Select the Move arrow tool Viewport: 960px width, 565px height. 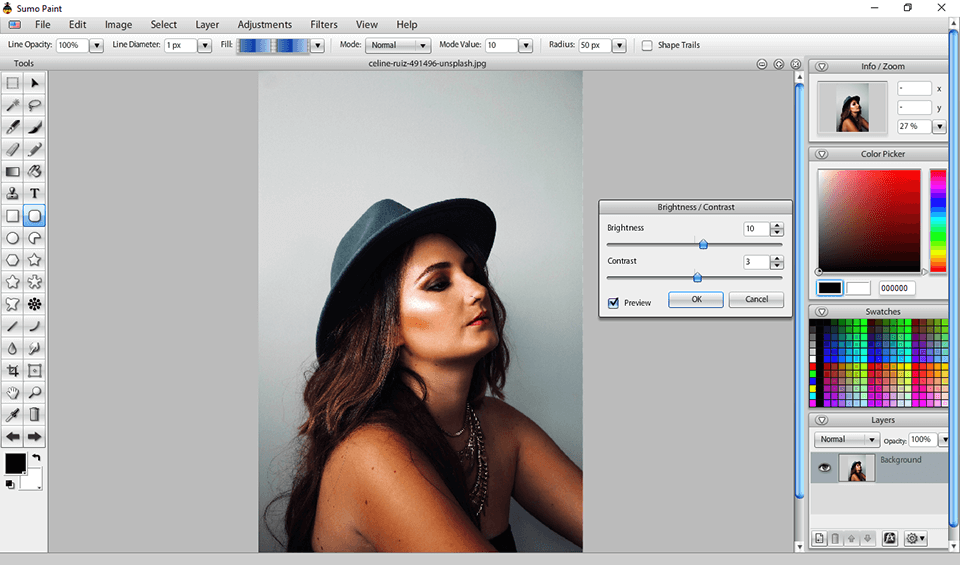(x=35, y=83)
